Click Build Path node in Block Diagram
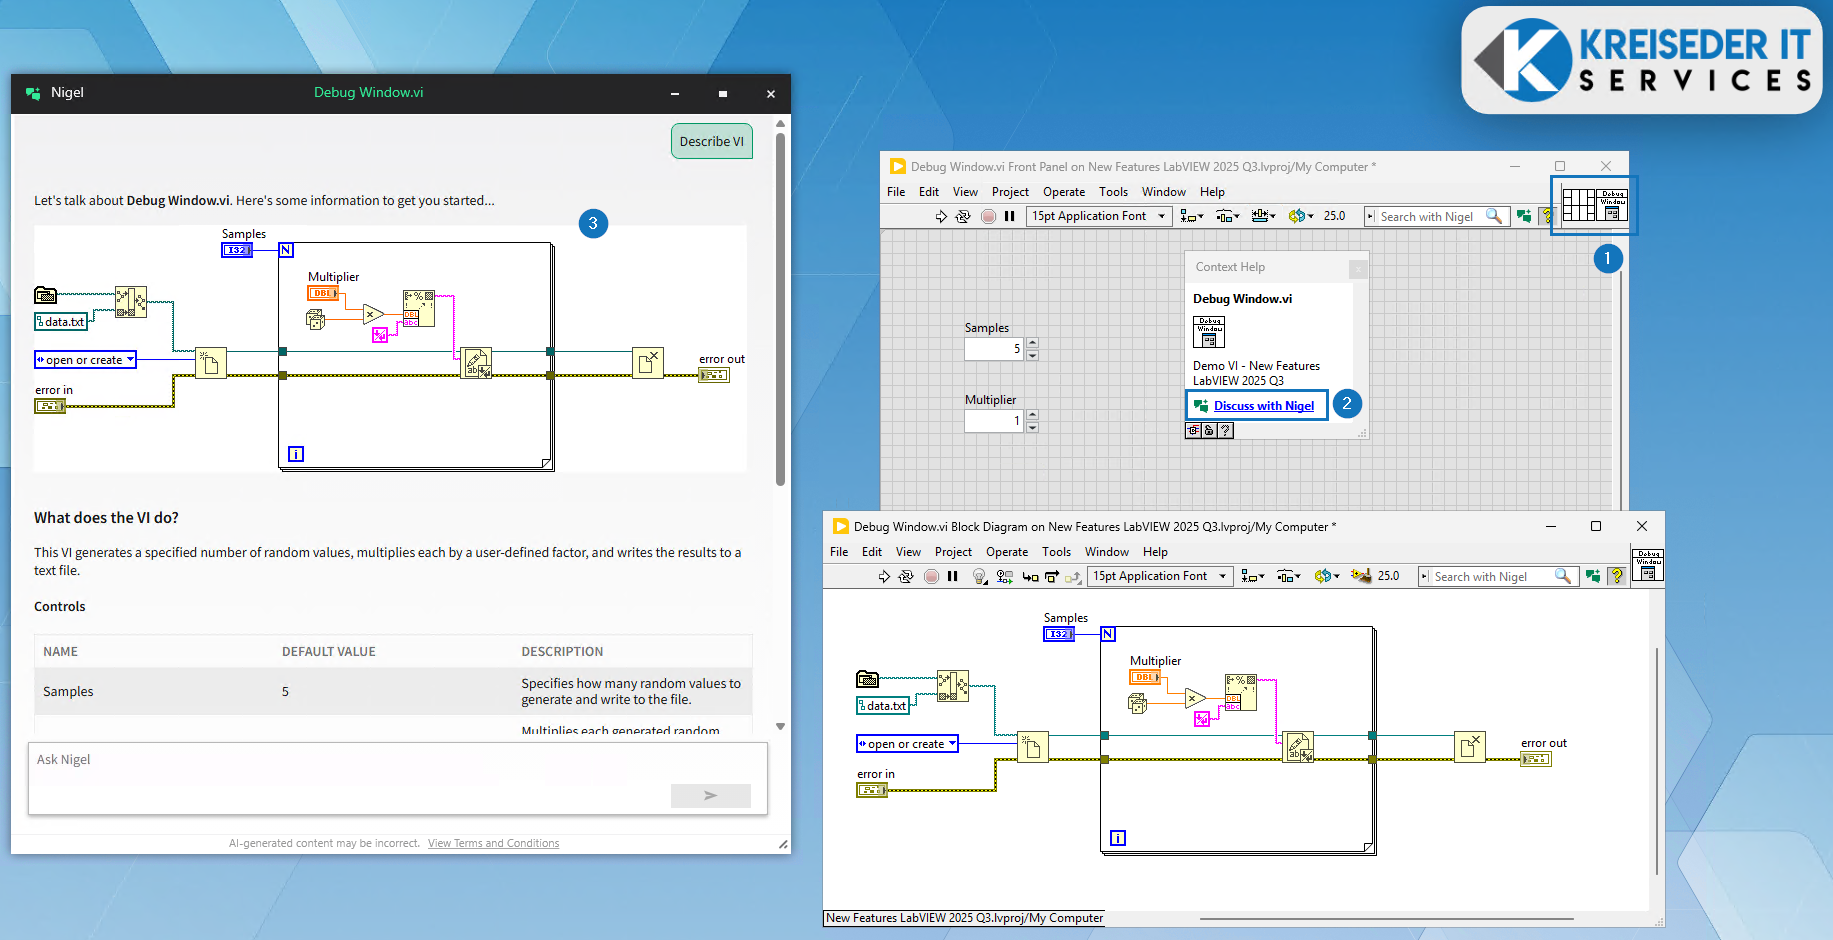The height and width of the screenshot is (940, 1833). point(953,687)
